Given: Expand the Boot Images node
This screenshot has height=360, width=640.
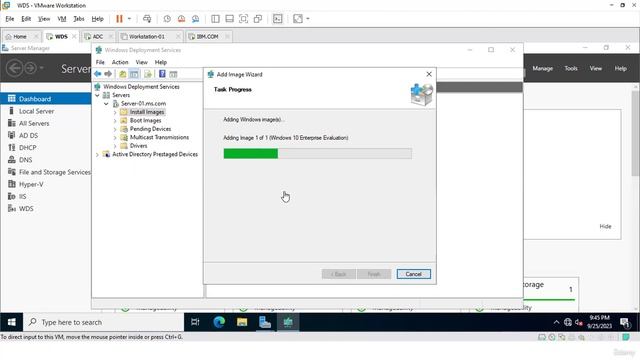Looking at the screenshot, I should coord(115,121).
